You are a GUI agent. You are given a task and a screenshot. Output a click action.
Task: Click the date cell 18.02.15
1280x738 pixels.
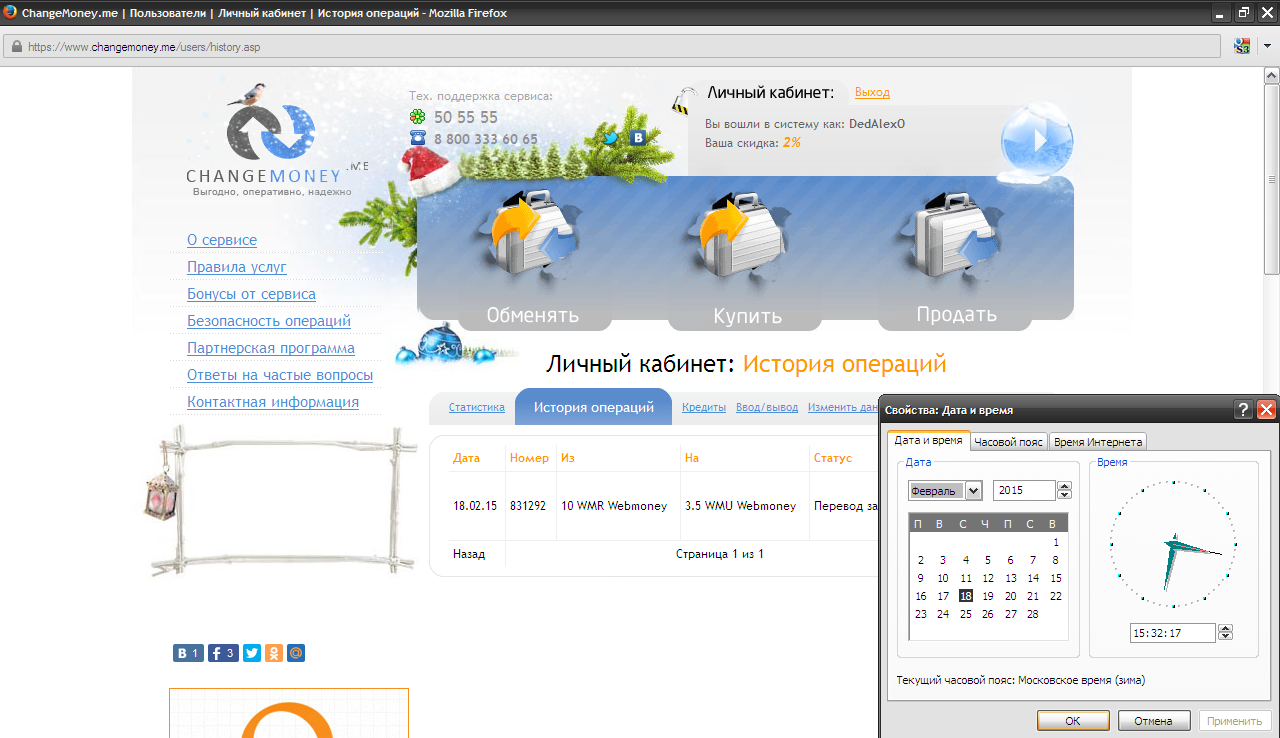[x=475, y=506]
